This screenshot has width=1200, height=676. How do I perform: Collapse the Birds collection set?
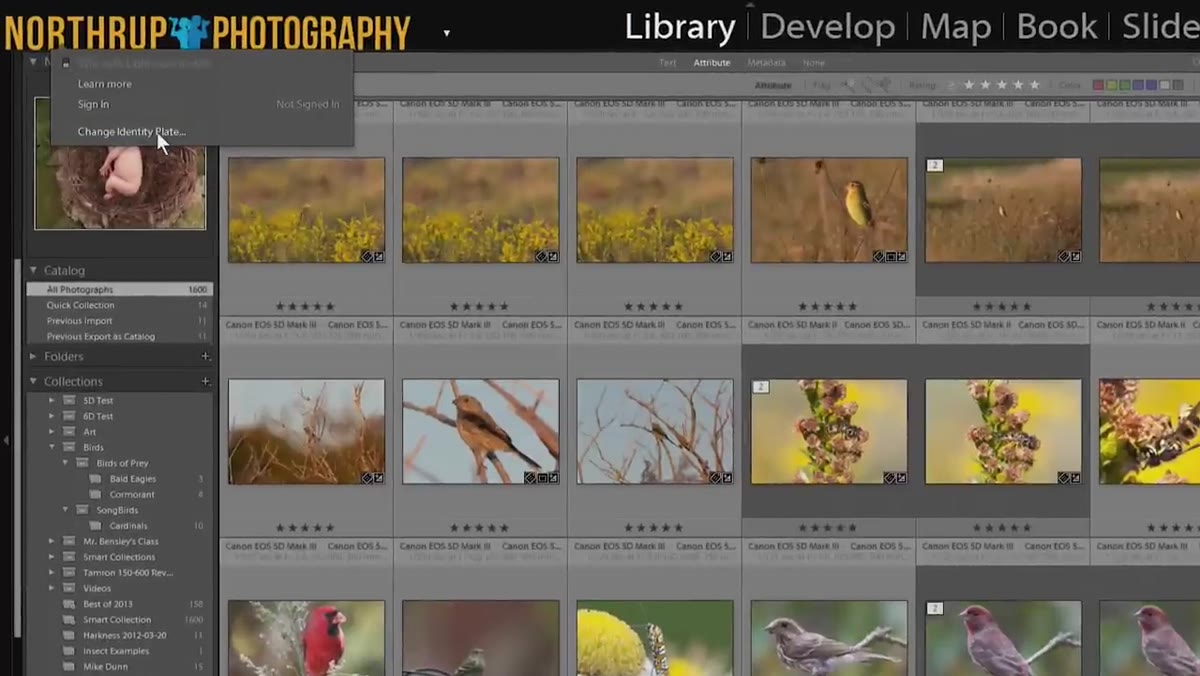pos(52,447)
